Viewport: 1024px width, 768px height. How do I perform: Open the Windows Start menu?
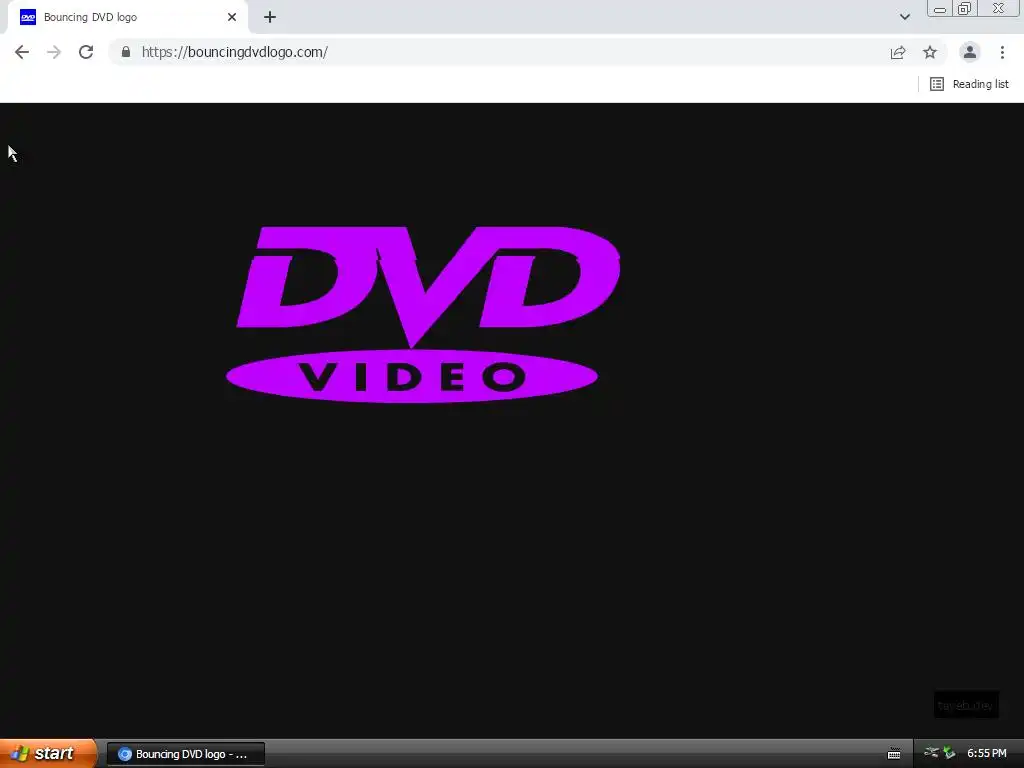48,753
